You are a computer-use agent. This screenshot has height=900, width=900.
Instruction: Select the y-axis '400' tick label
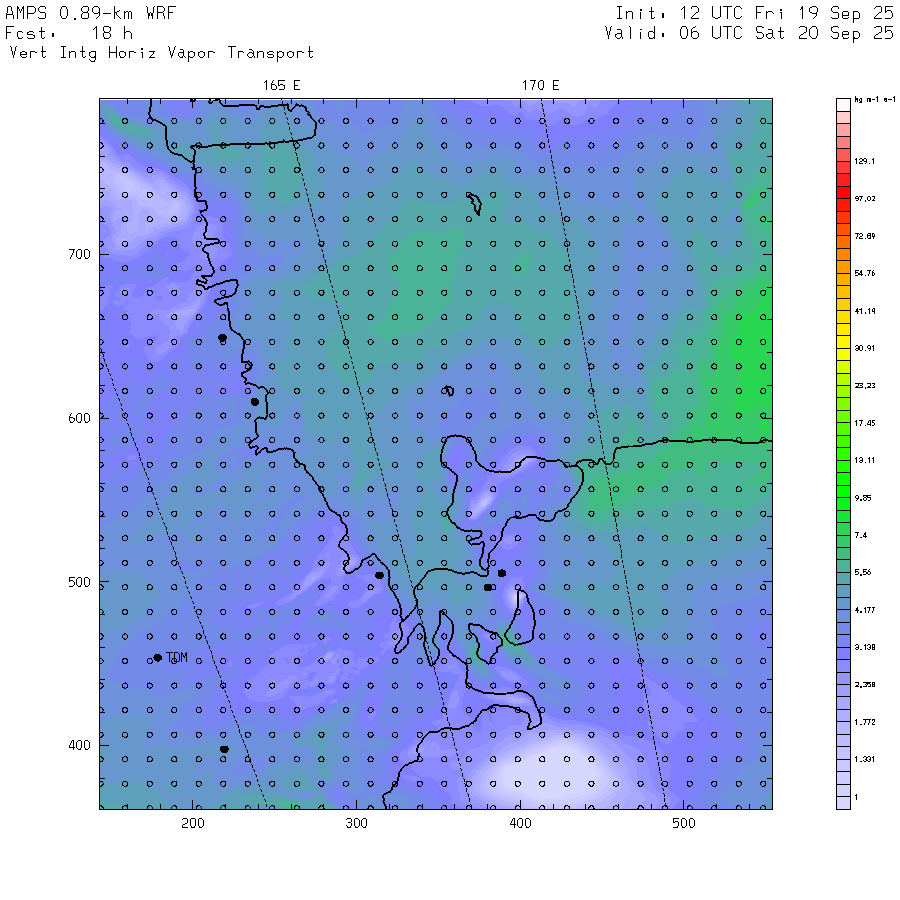point(79,746)
